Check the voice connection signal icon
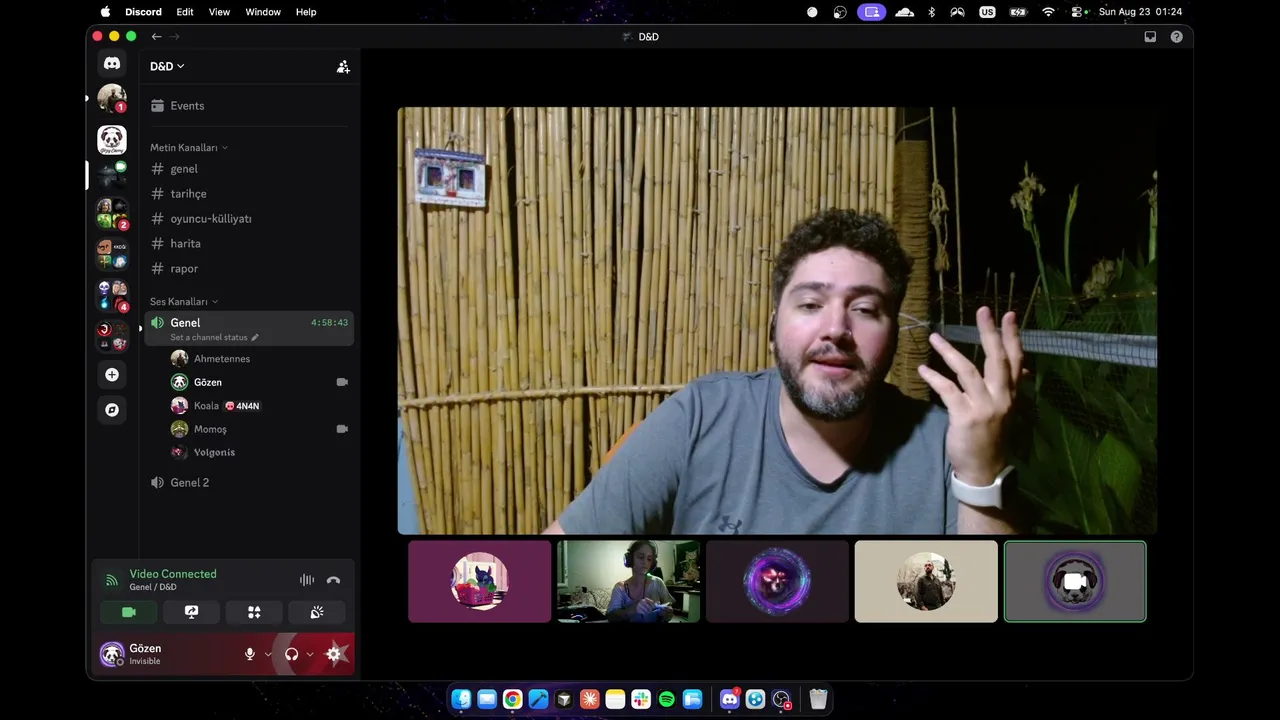This screenshot has height=720, width=1280. pyautogui.click(x=111, y=580)
